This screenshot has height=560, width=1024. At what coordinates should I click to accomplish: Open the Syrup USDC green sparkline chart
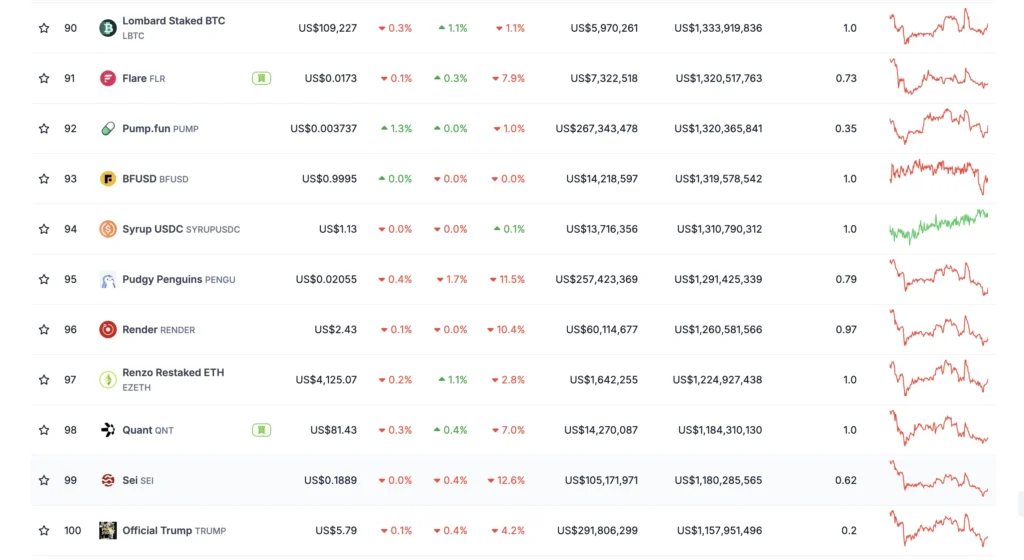(x=938, y=227)
